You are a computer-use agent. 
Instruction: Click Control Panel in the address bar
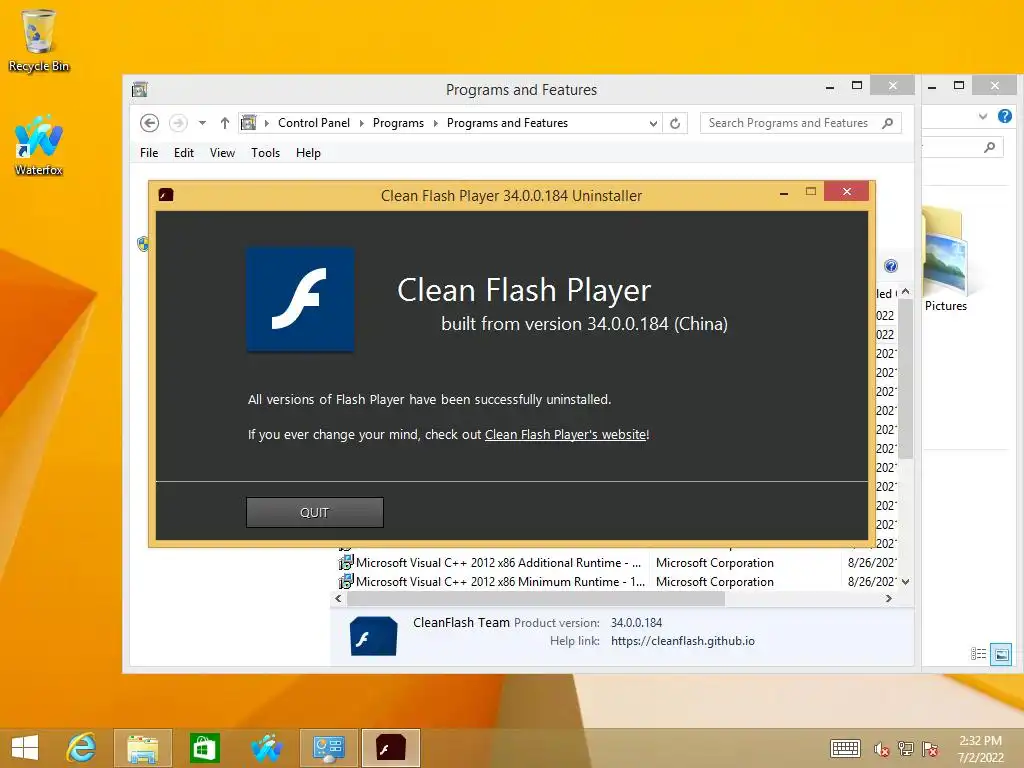pyautogui.click(x=313, y=123)
